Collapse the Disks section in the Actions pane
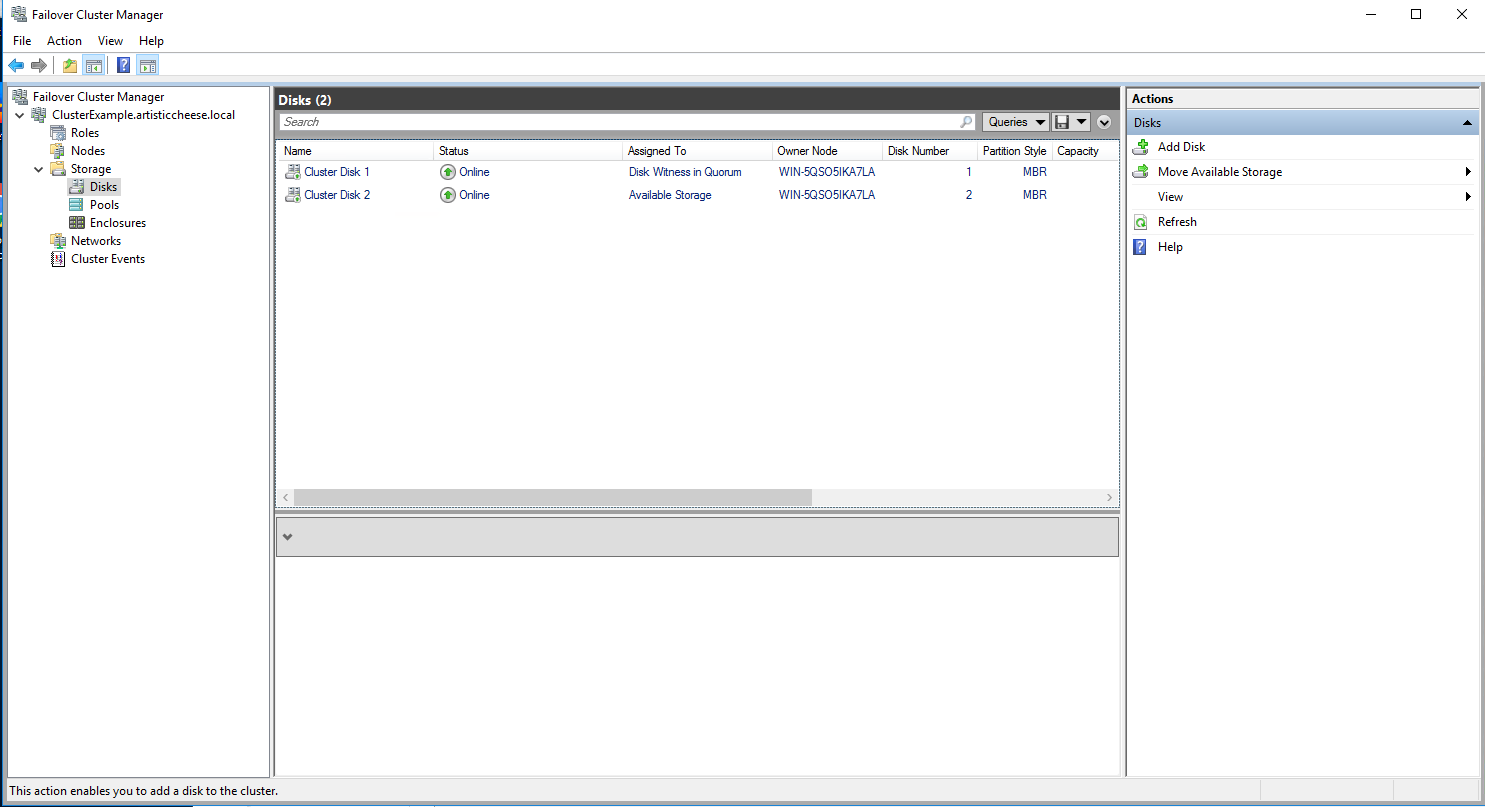Screen dimensions: 1485x807 [1467, 123]
